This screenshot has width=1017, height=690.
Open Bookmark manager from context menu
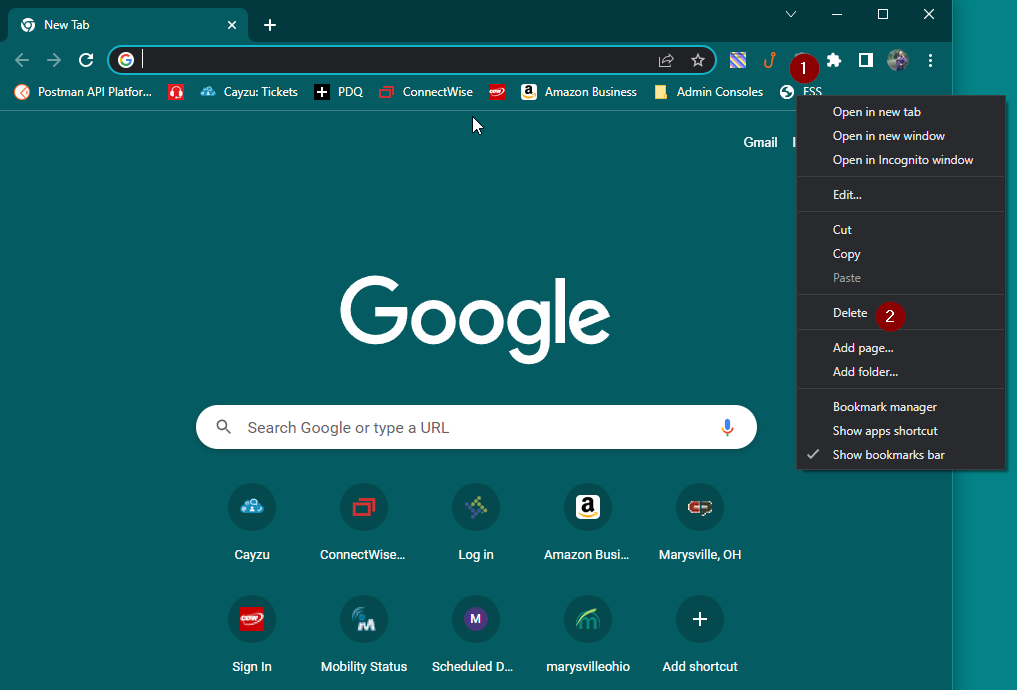pyautogui.click(x=884, y=407)
